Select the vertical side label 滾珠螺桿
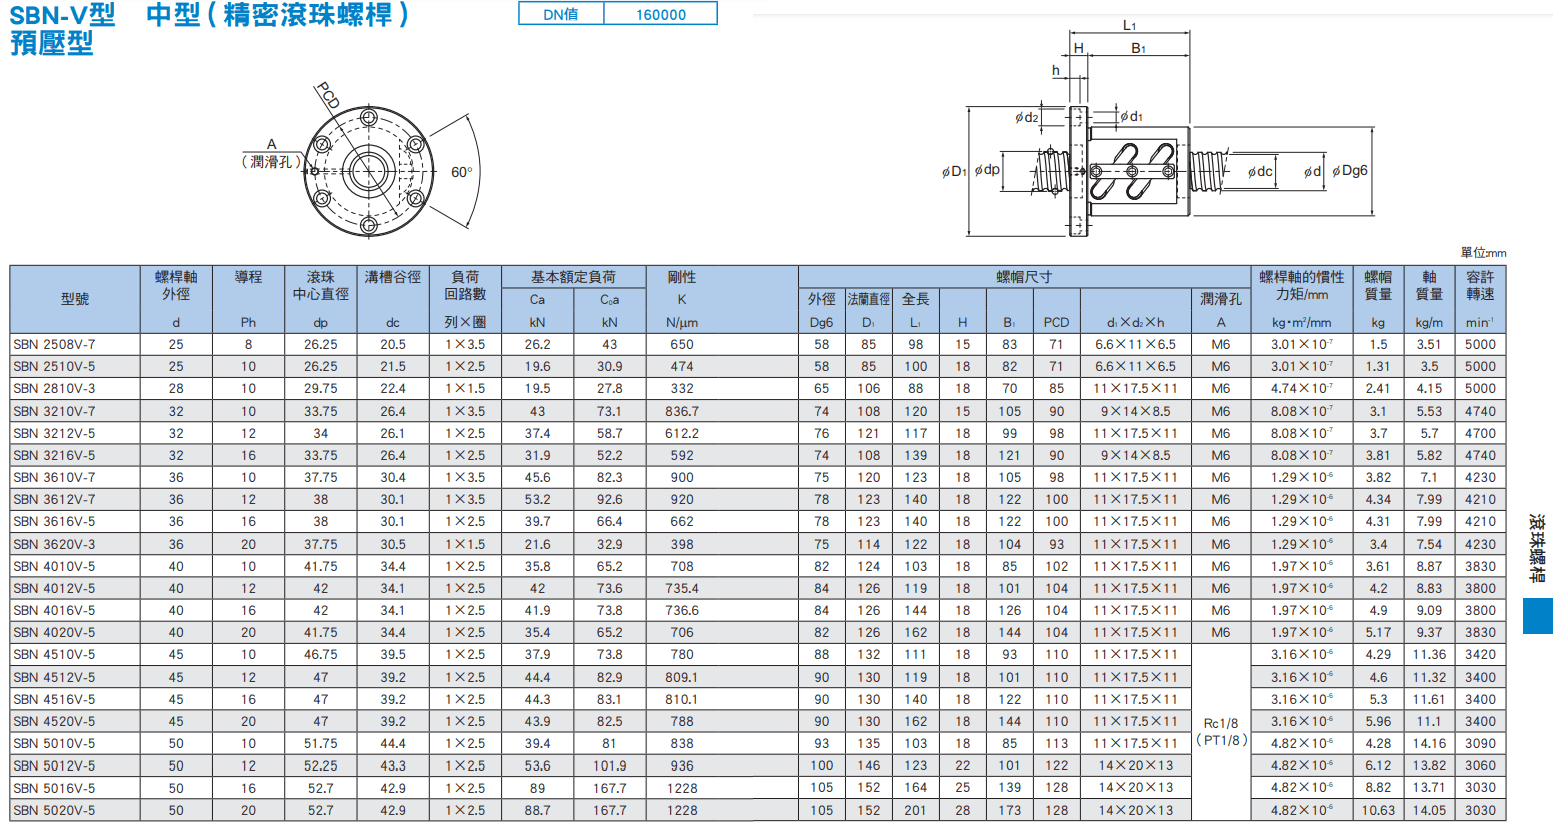 (x=1537, y=548)
